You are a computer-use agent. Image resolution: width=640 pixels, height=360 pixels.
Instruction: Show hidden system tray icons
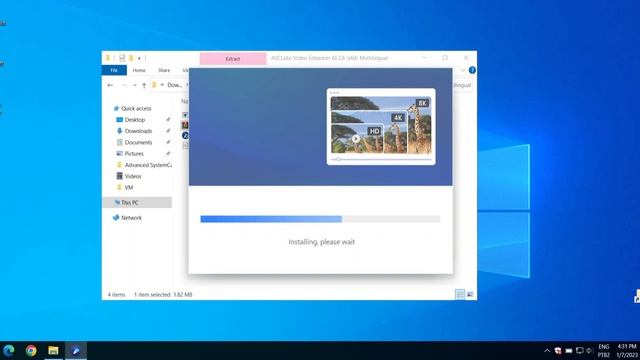(x=547, y=351)
